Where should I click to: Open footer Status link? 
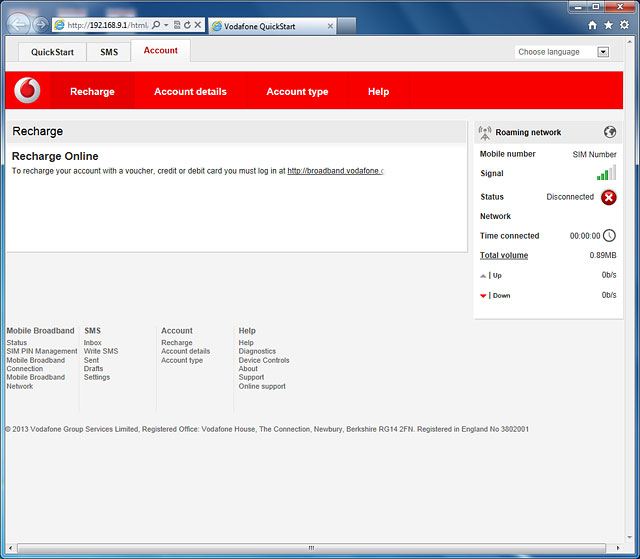[x=17, y=343]
